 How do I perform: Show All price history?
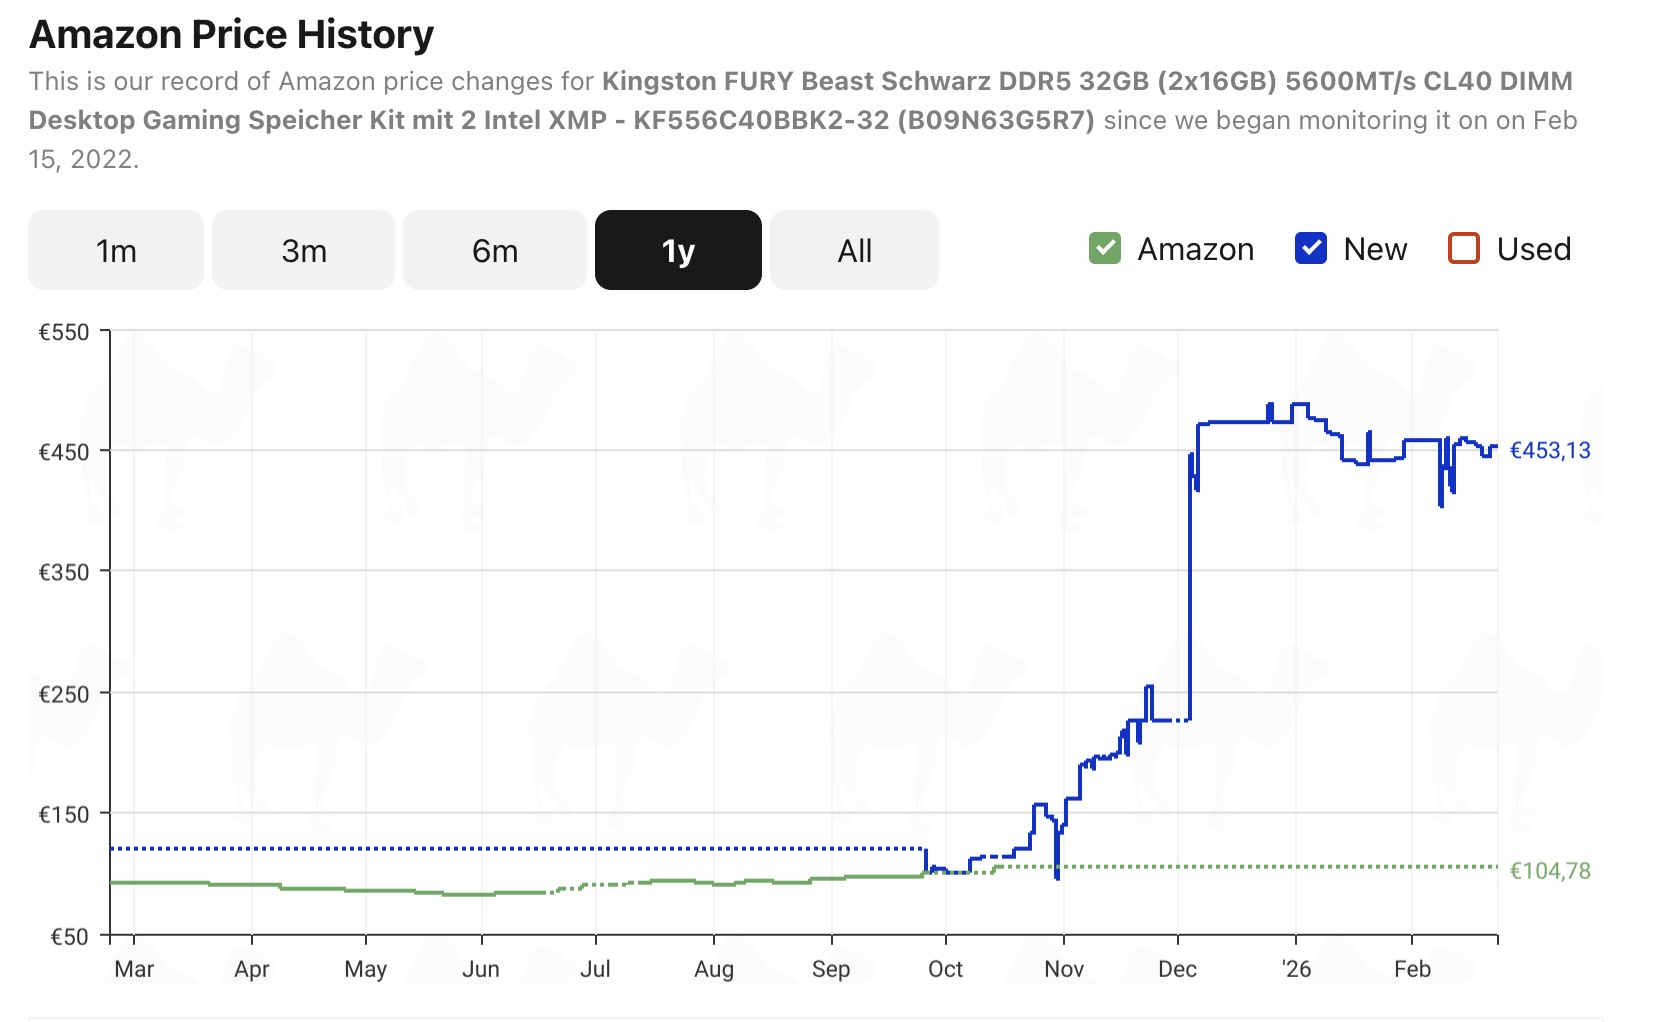tap(854, 250)
